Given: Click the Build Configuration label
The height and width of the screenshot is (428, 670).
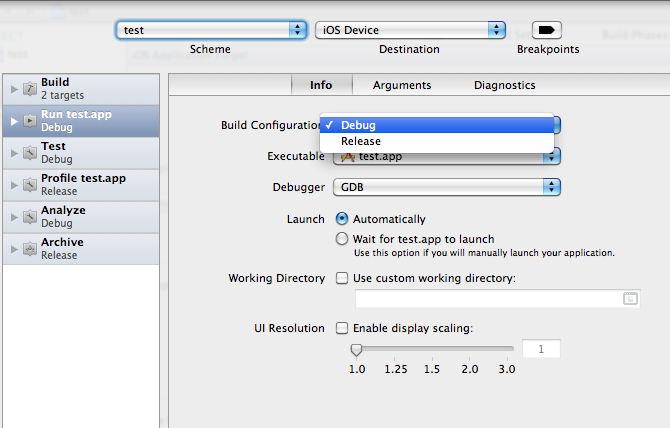Looking at the screenshot, I should (x=270, y=125).
